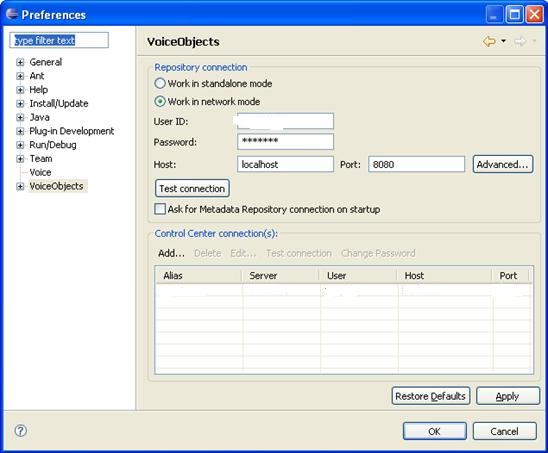Viewport: 548px width, 453px height.
Task: Click the Apply button
Action: coord(508,396)
